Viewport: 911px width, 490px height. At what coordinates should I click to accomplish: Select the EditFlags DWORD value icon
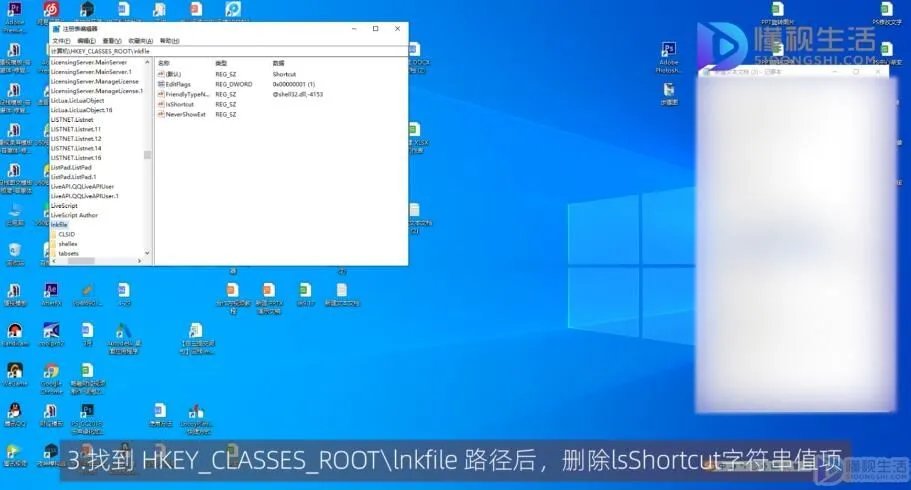[161, 84]
